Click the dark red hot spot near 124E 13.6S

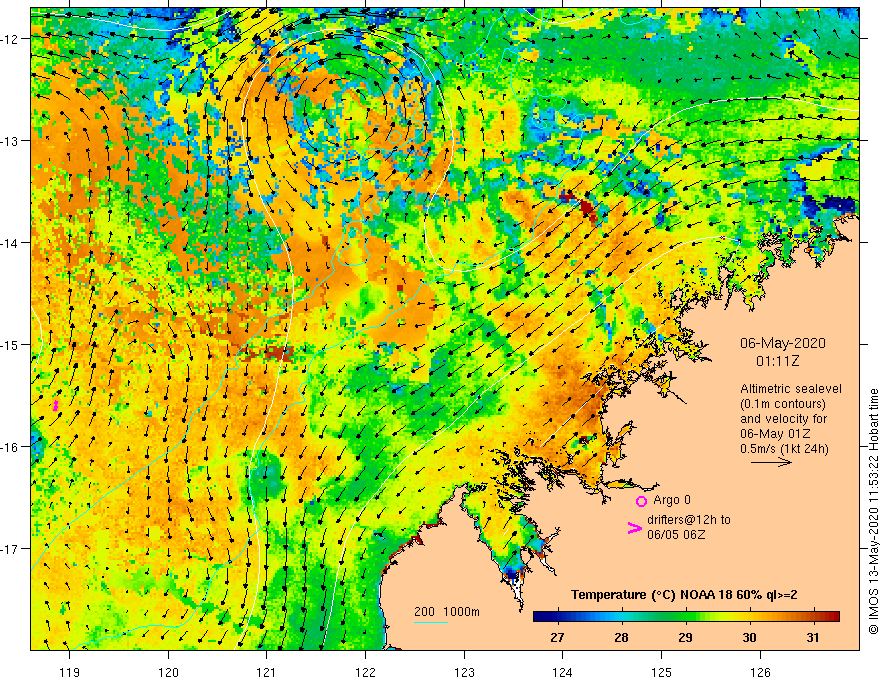click(x=587, y=208)
